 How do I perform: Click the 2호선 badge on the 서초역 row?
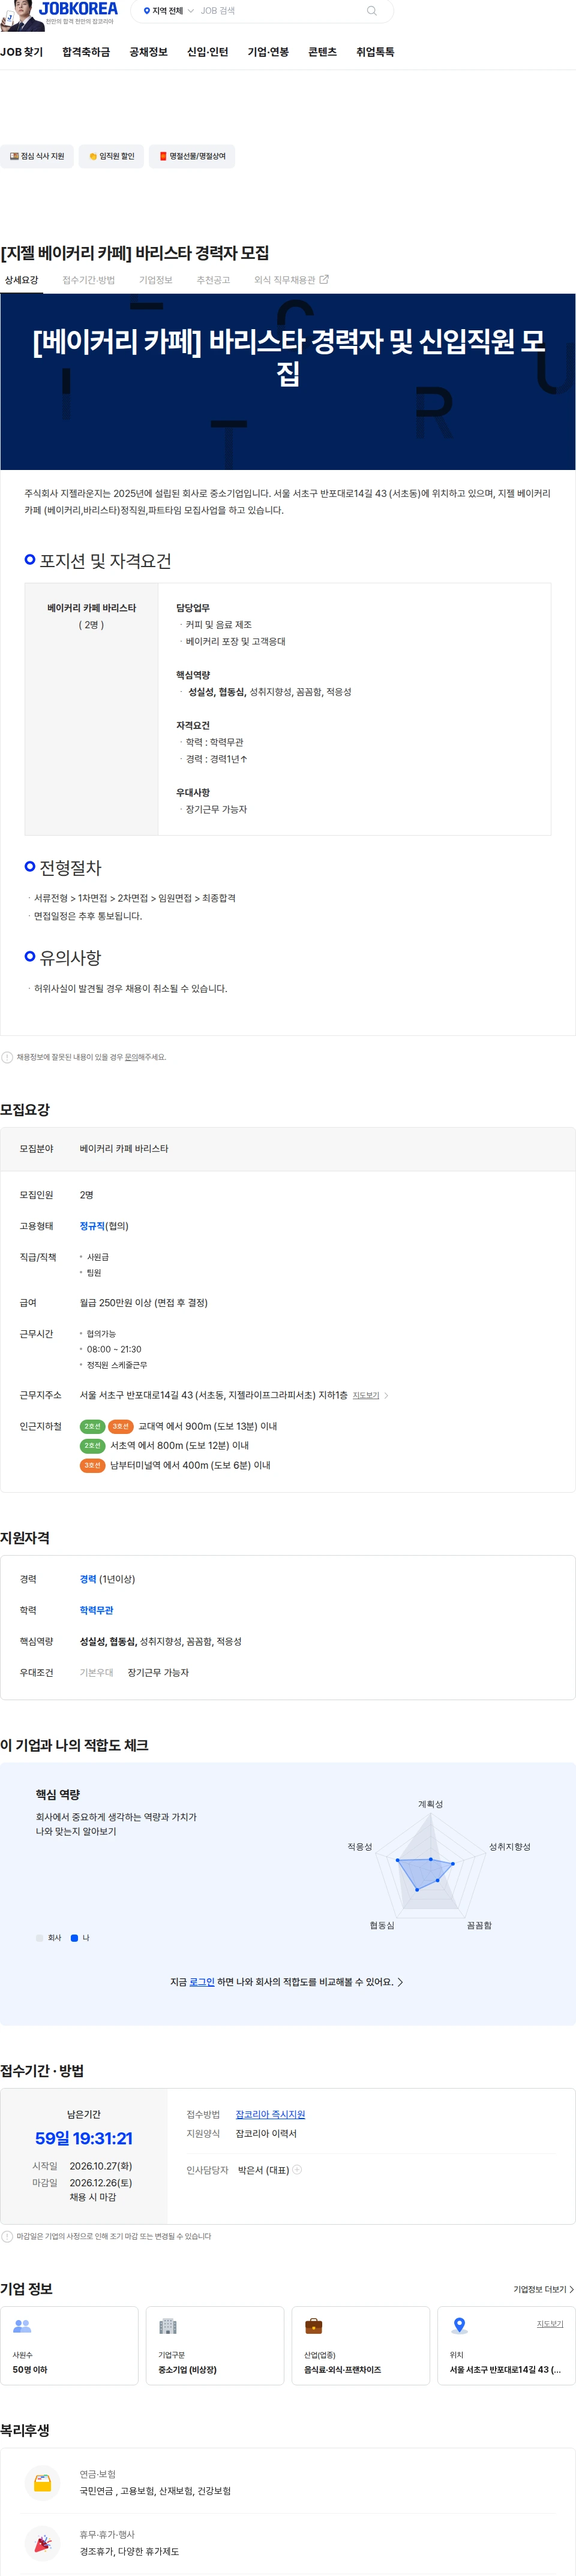pos(92,1446)
